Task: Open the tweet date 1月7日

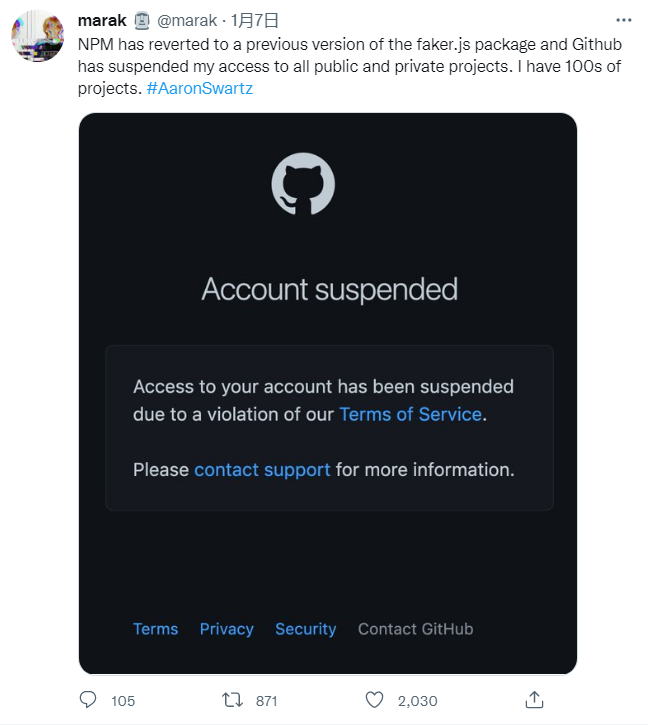Action: click(255, 20)
